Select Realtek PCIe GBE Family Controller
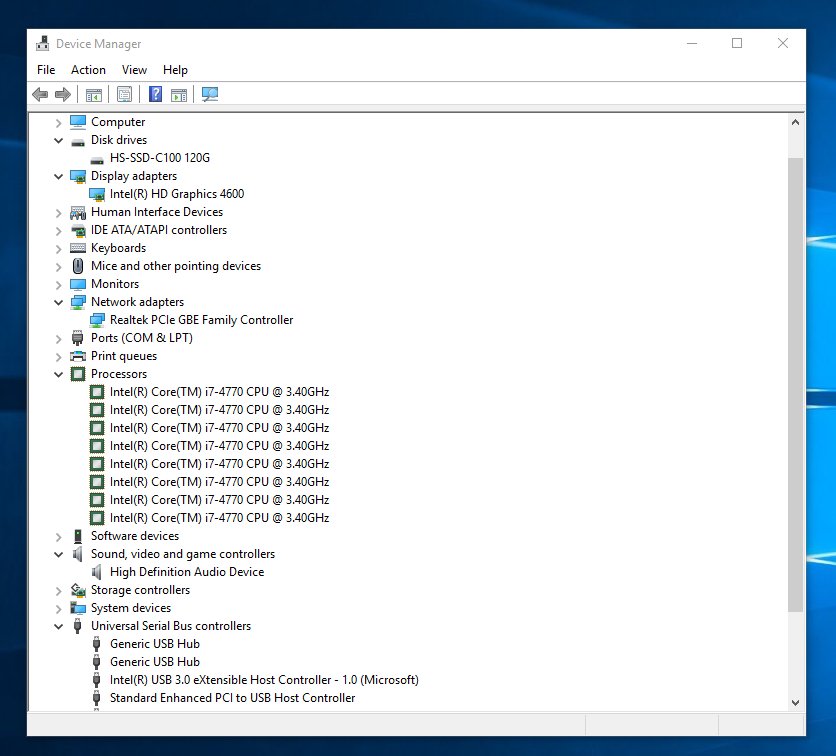Image resolution: width=836 pixels, height=756 pixels. click(x=201, y=320)
